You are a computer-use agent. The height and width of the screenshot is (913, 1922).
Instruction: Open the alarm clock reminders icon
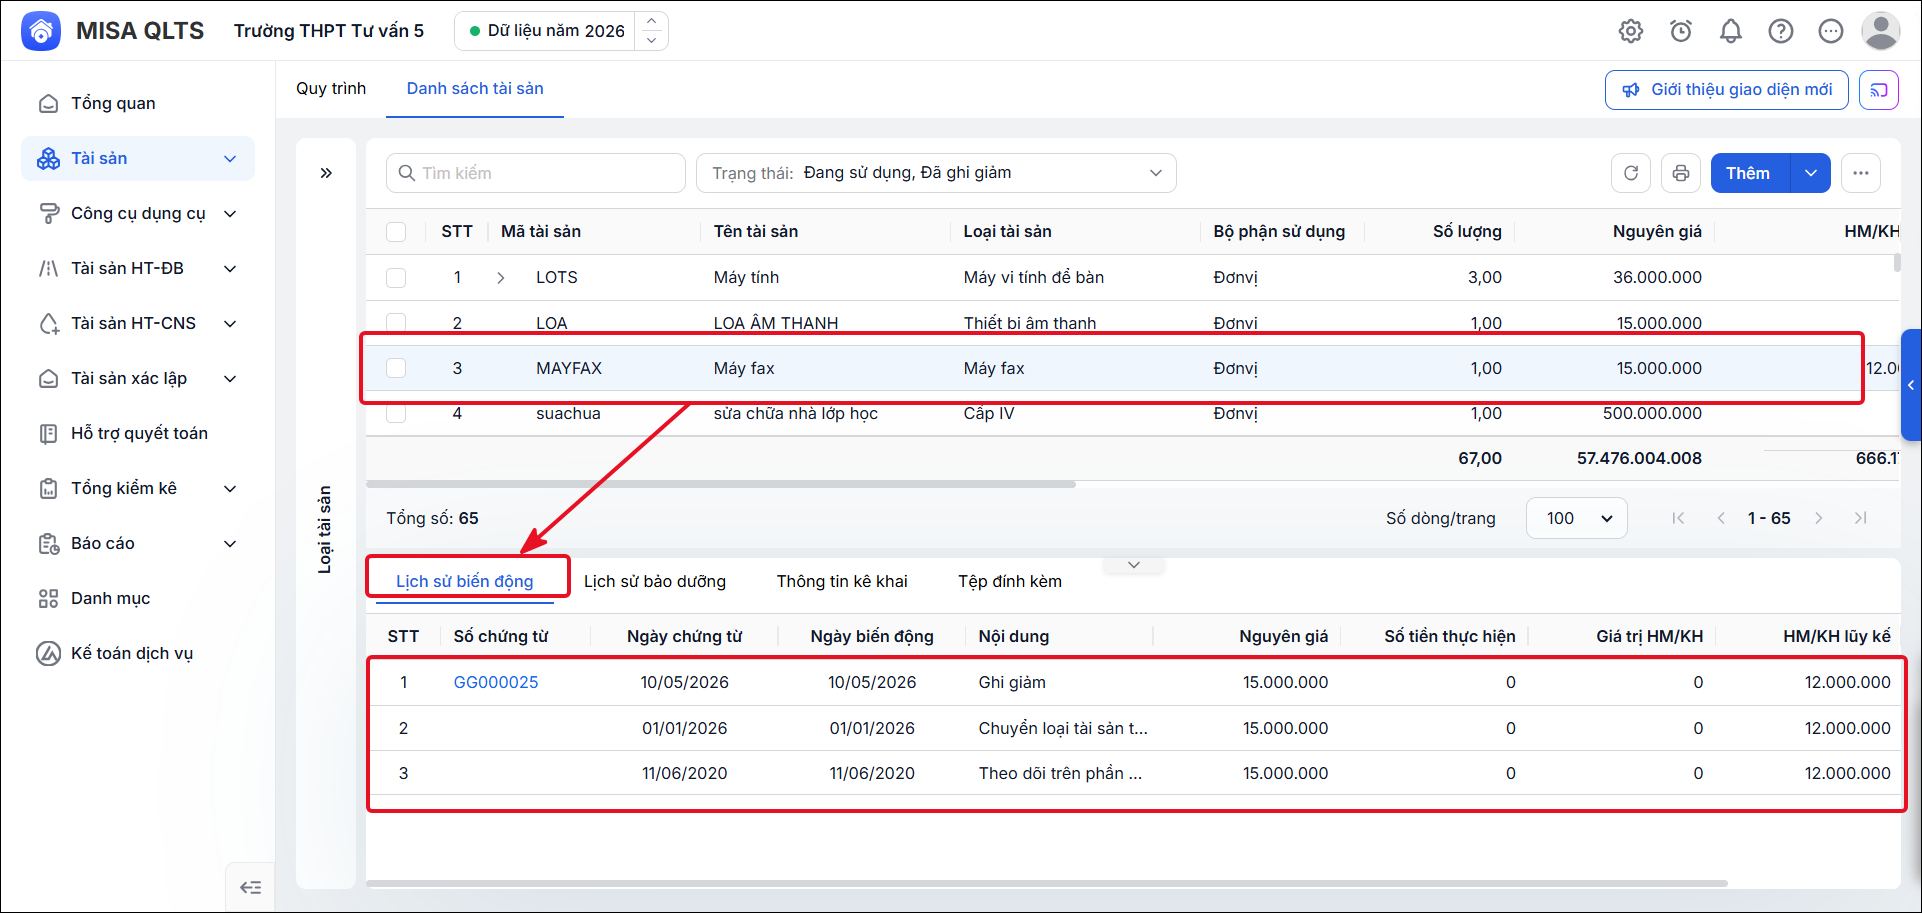coord(1681,31)
